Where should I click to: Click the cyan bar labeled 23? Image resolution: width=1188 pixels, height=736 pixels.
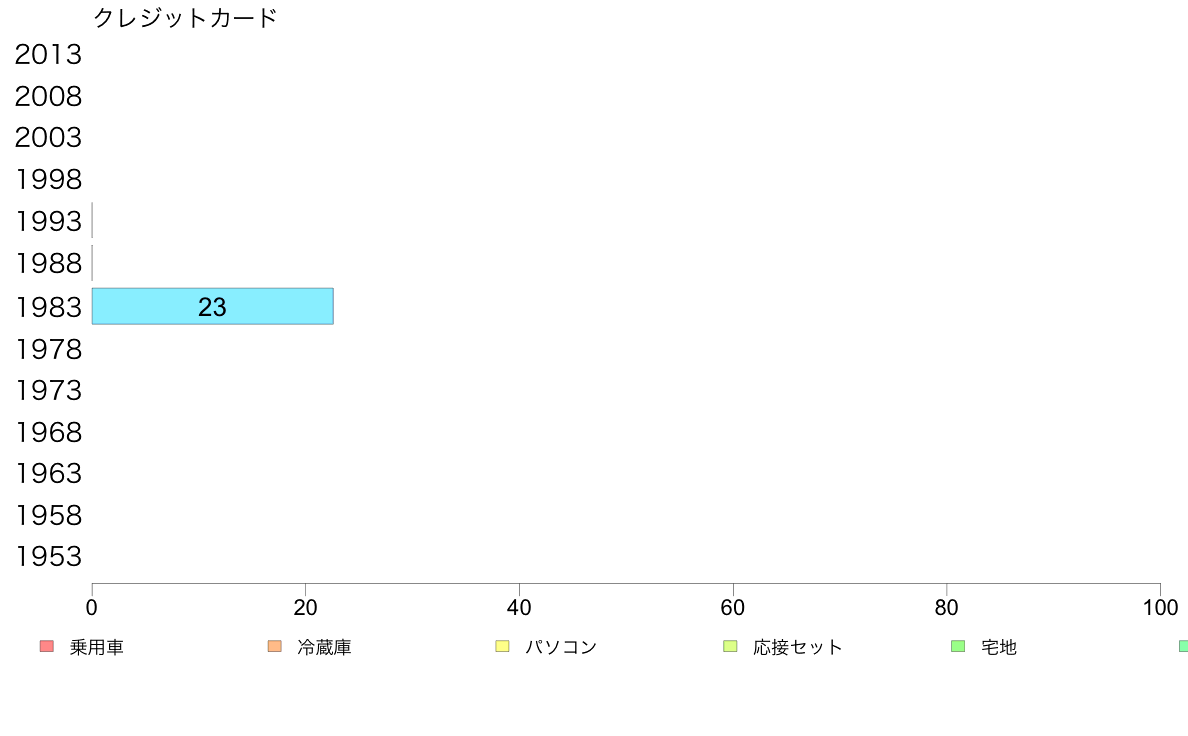[x=213, y=306]
